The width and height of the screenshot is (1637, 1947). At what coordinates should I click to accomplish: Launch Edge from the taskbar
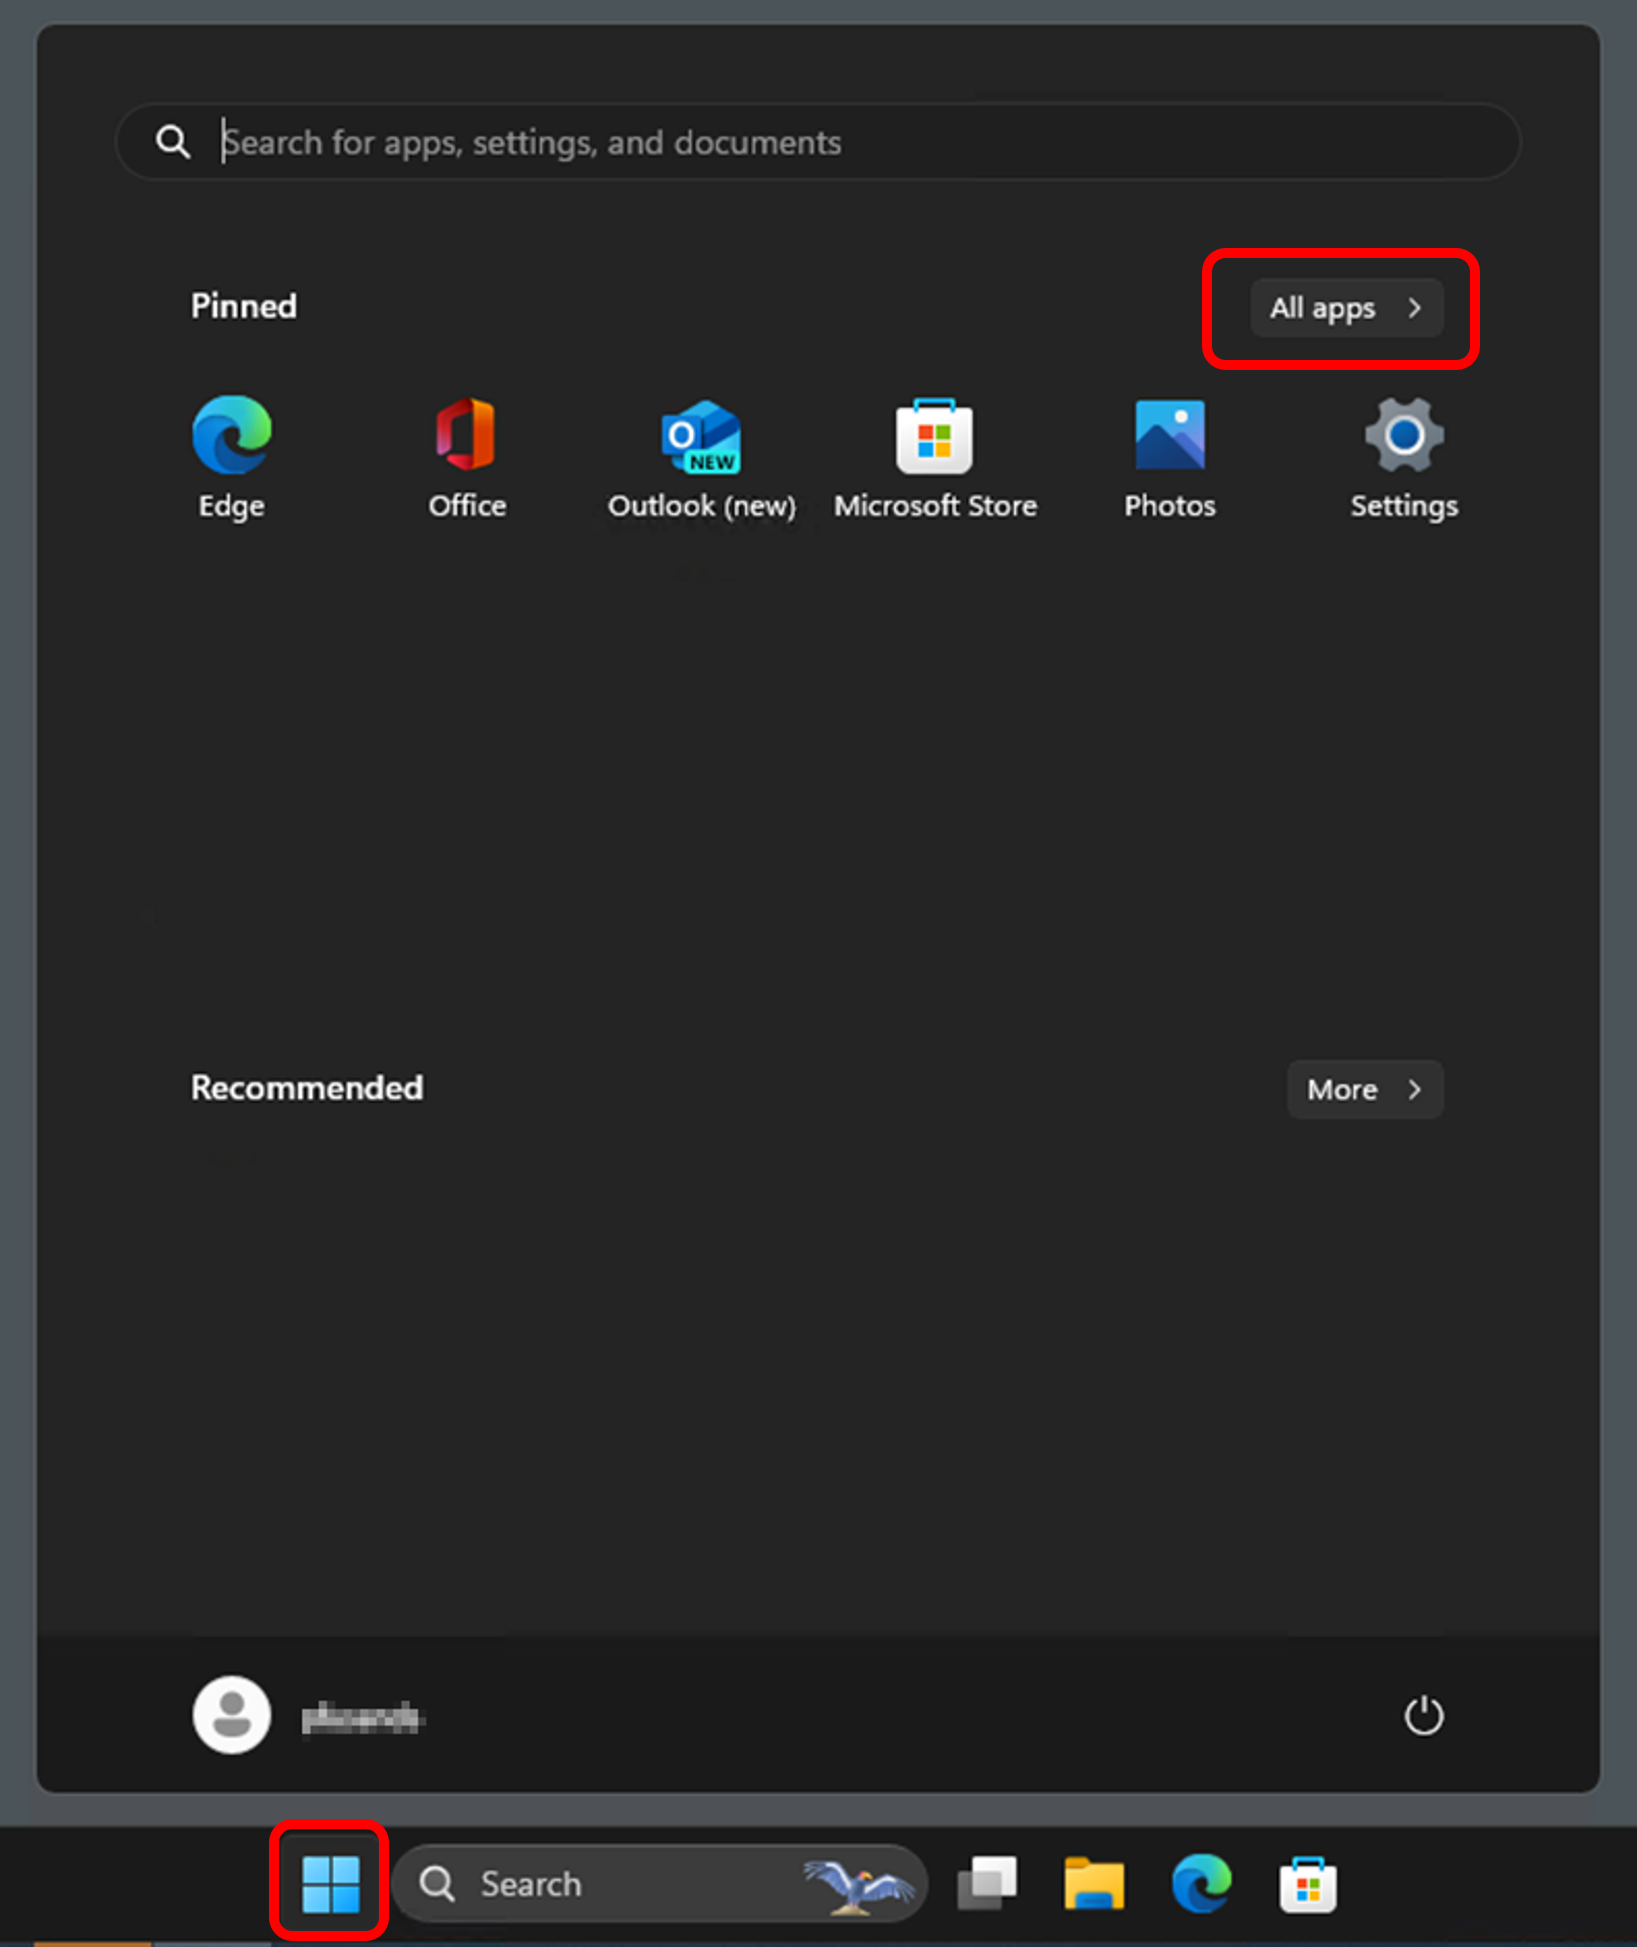1201,1883
